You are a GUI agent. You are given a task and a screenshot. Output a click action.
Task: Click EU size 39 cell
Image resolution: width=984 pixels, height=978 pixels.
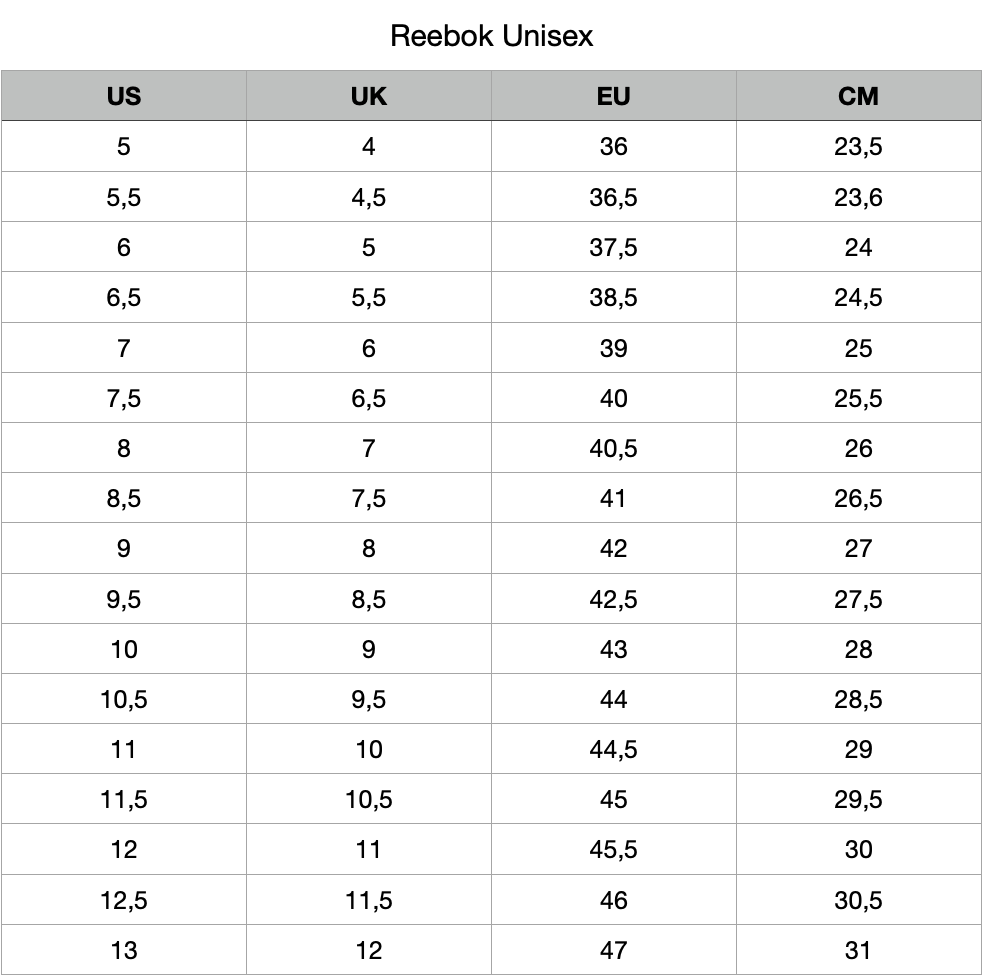coord(613,348)
